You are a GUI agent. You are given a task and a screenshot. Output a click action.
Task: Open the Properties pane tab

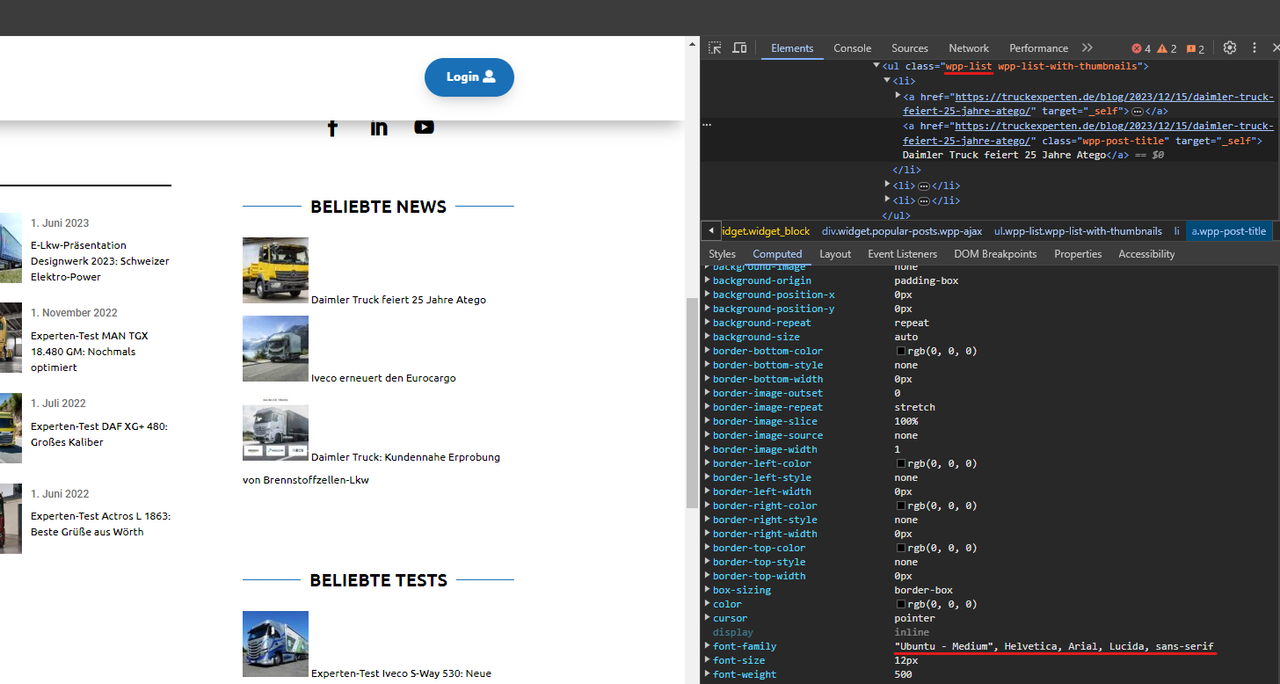[x=1078, y=254]
